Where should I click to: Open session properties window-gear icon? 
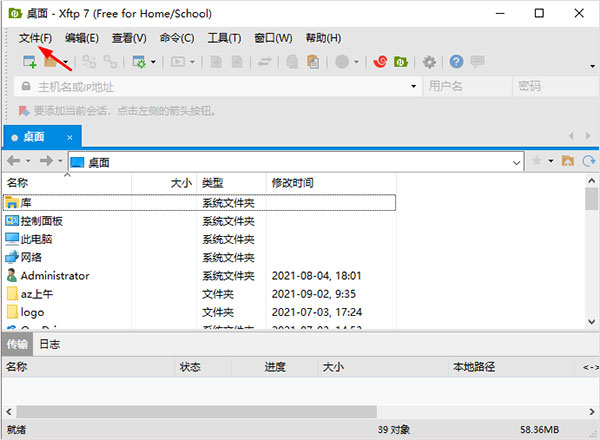139,62
